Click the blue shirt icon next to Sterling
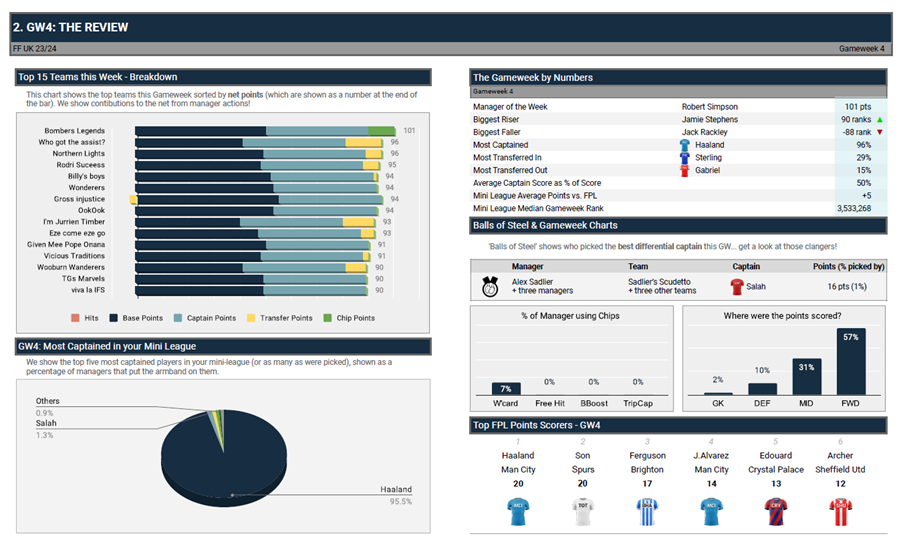This screenshot has width=903, height=544. (x=685, y=158)
